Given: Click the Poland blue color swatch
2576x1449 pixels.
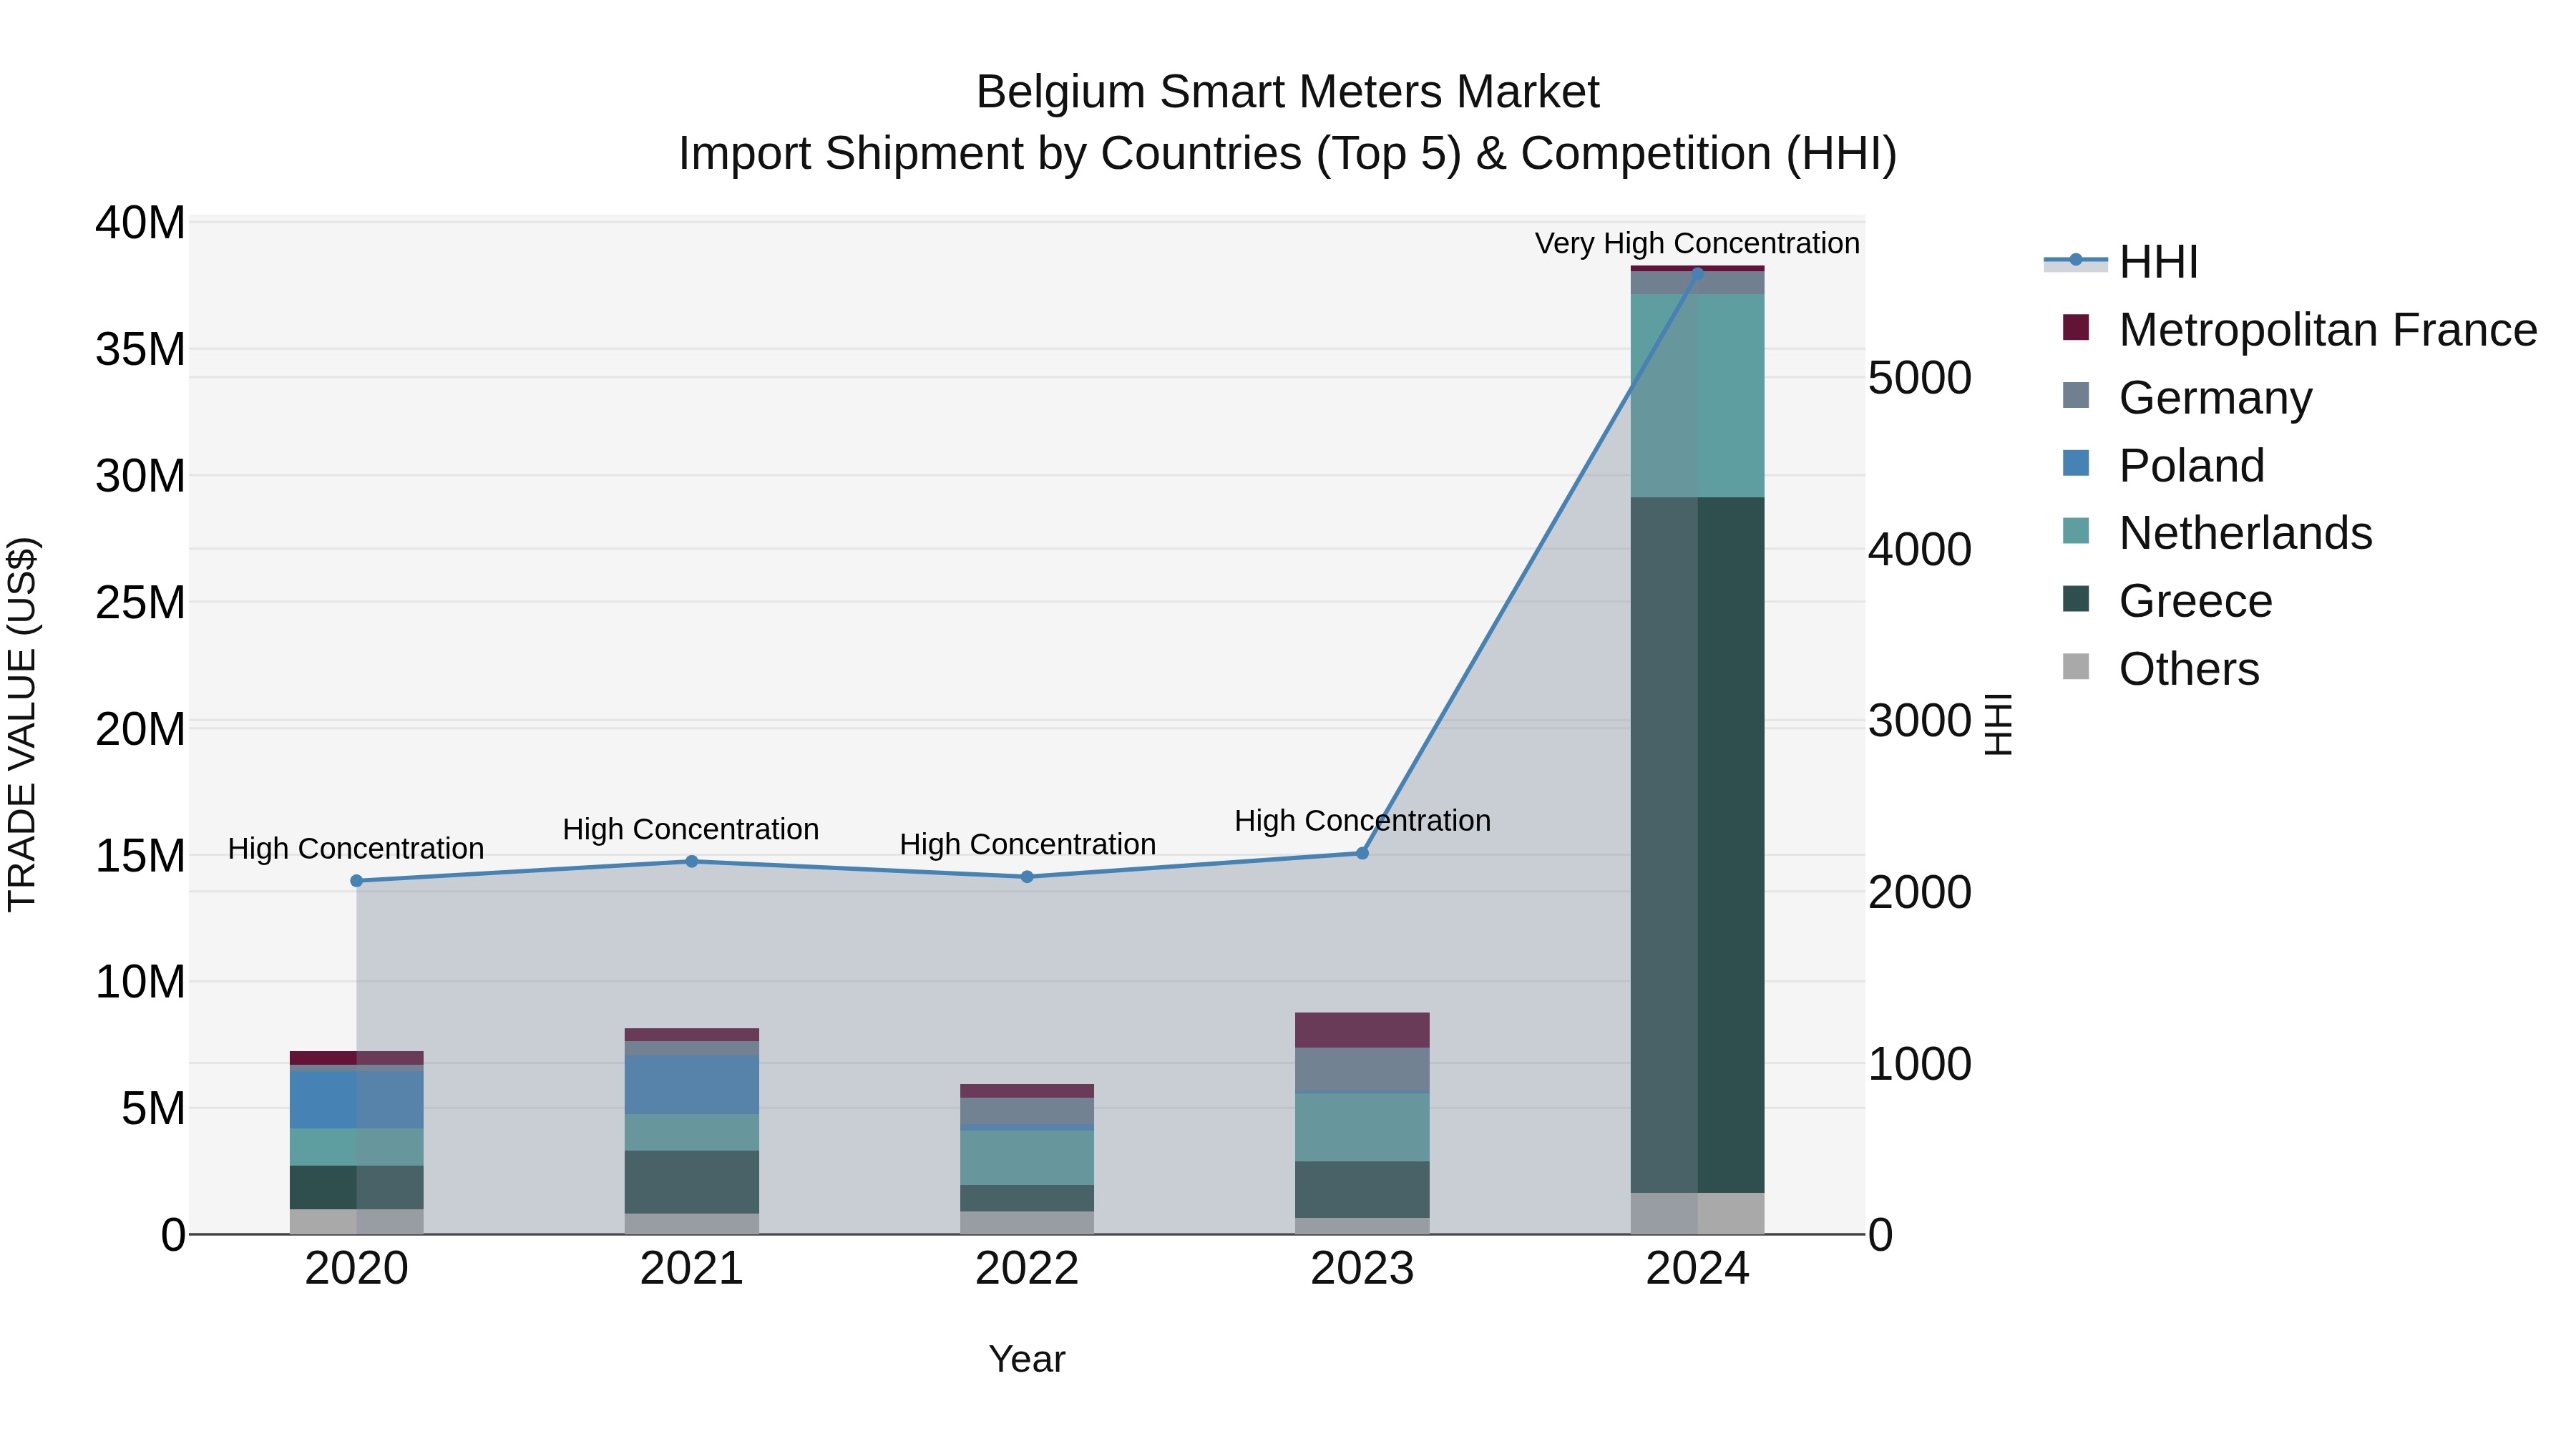Looking at the screenshot, I should pyautogui.click(x=2076, y=463).
